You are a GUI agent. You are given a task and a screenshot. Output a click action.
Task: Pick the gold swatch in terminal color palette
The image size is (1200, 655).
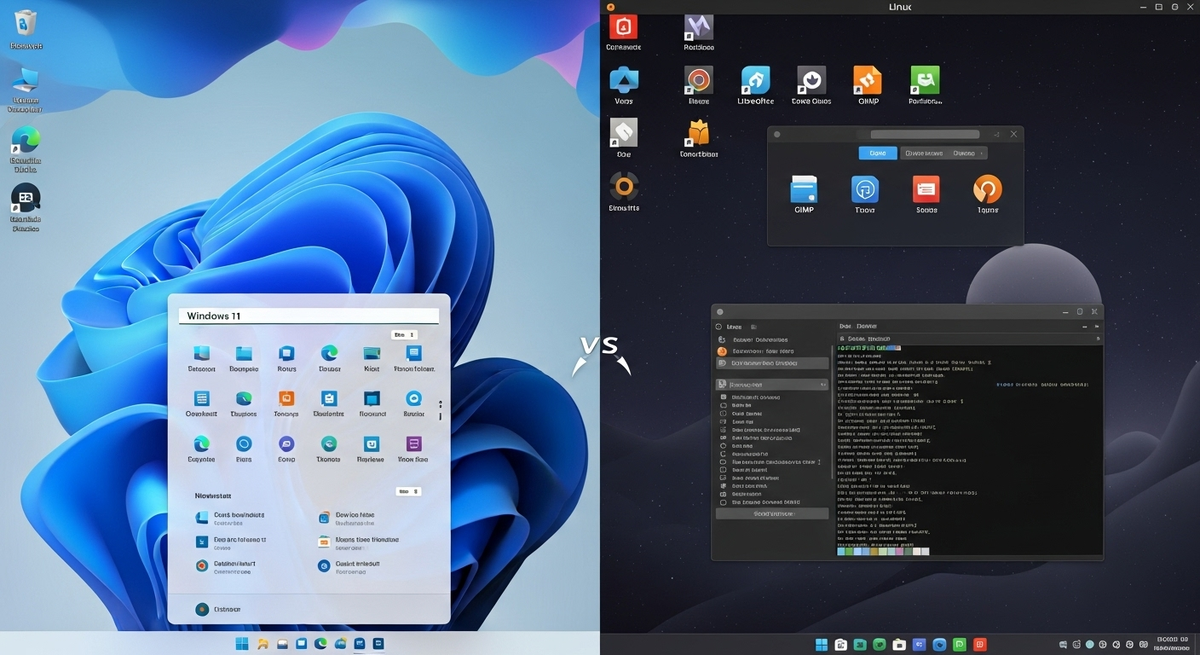[x=874, y=551]
